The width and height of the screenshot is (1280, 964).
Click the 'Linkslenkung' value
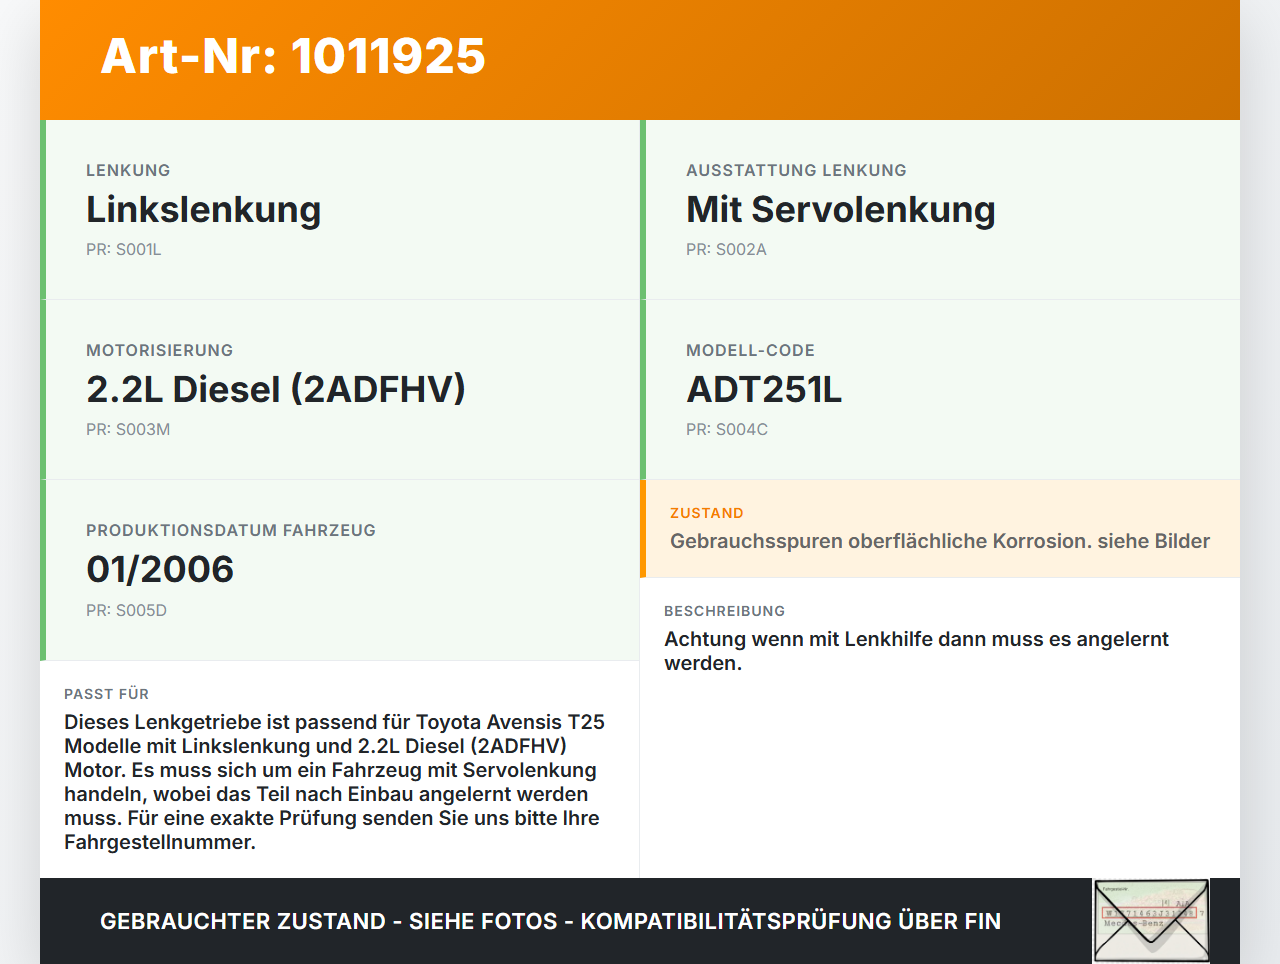204,209
